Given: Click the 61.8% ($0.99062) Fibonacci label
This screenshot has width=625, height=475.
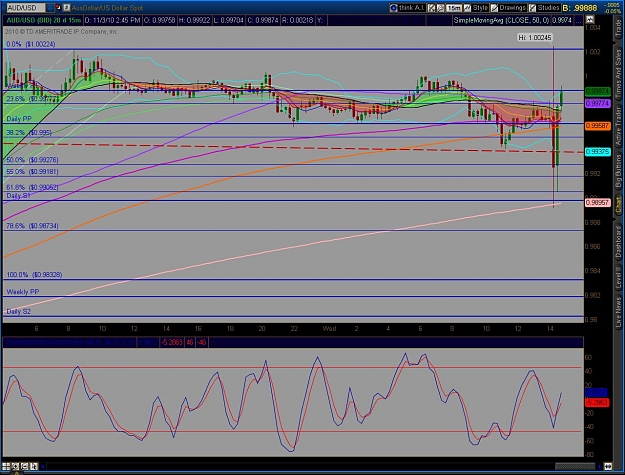Looking at the screenshot, I should coord(32,187).
